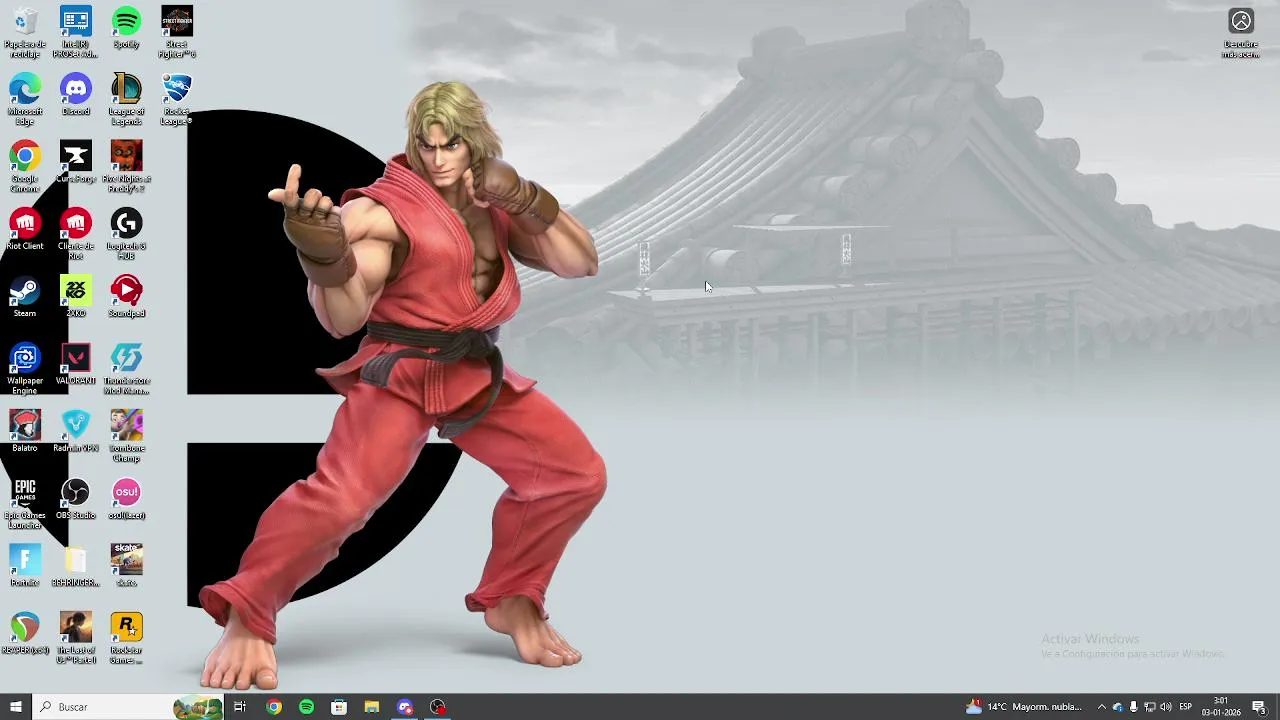Open Discord from the taskbar

click(x=405, y=707)
